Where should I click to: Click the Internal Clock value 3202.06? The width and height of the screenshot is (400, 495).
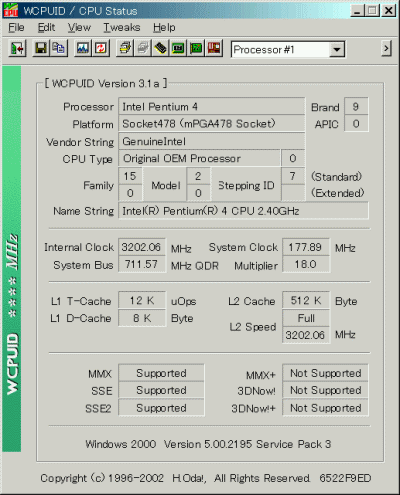142,247
